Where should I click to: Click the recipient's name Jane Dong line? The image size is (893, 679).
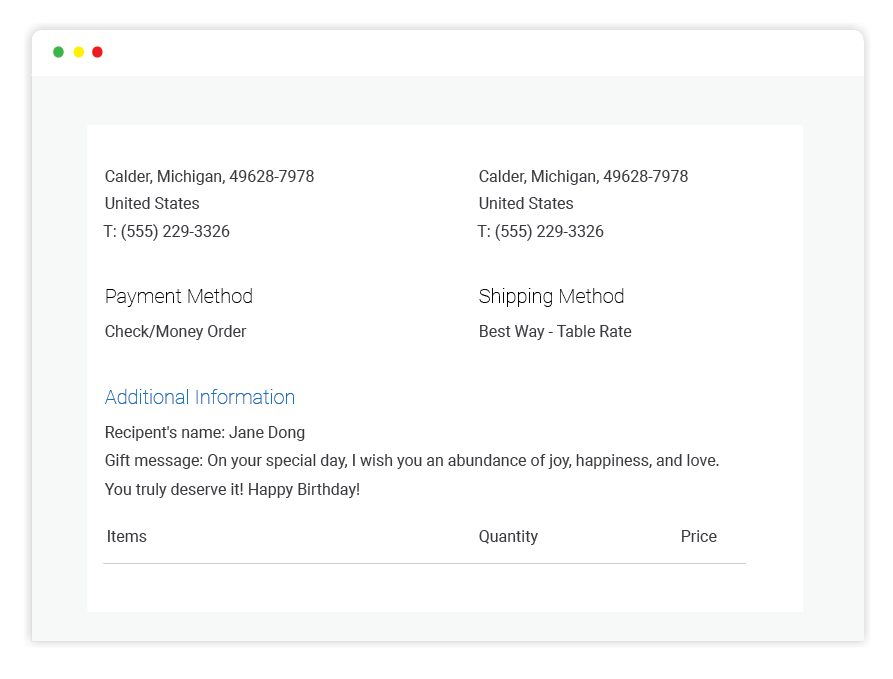tap(205, 432)
